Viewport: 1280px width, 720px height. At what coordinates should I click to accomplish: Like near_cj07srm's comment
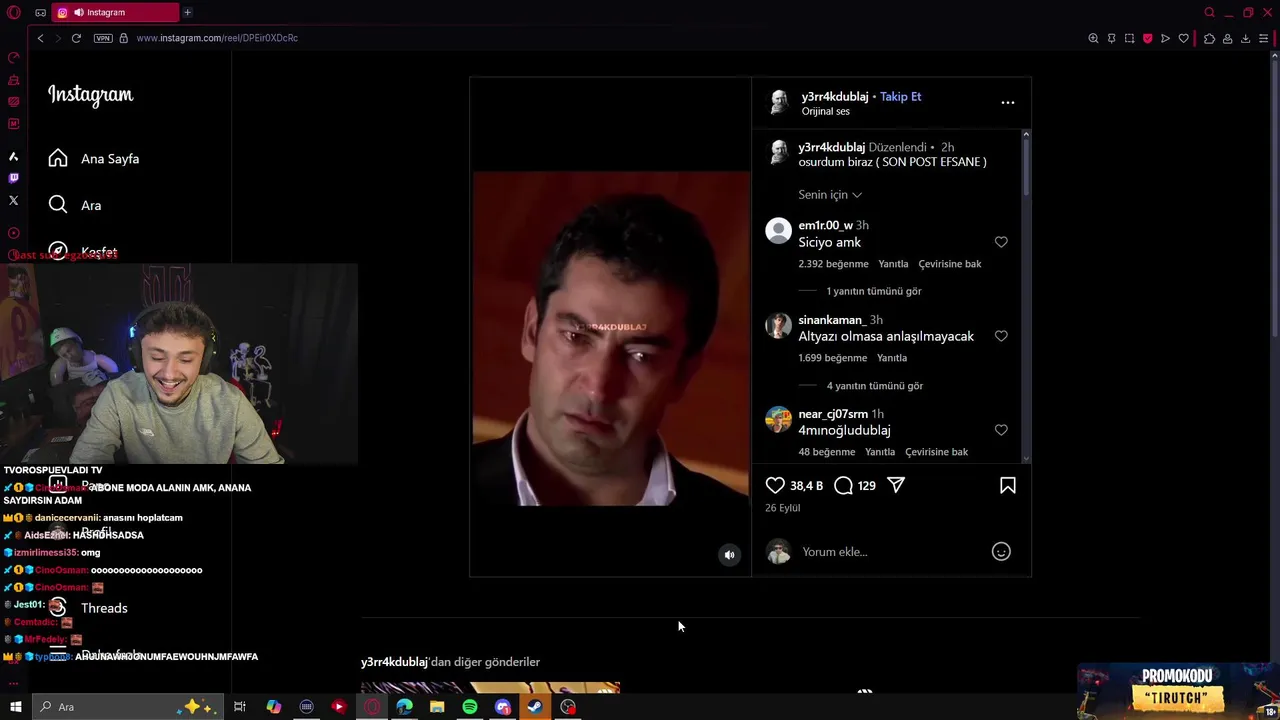[x=1001, y=430]
